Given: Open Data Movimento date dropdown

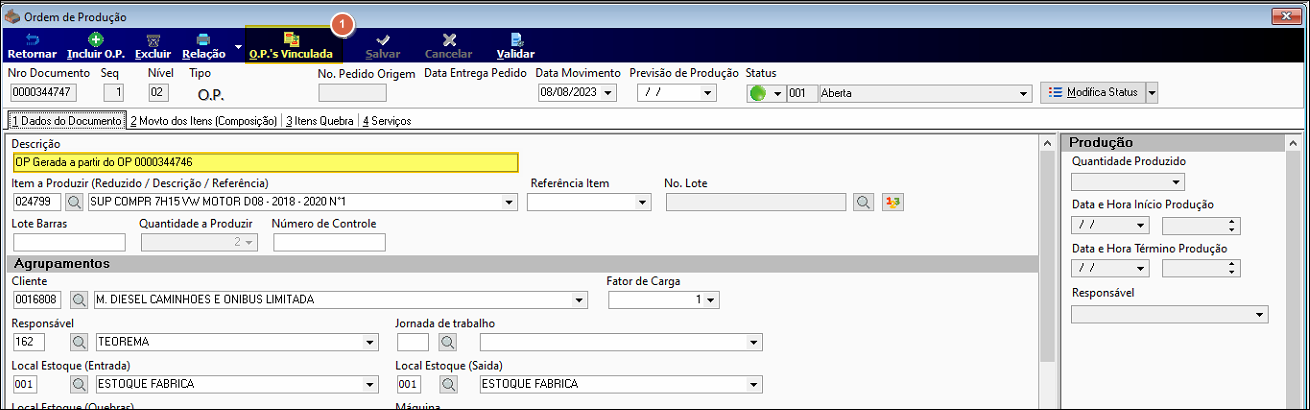Looking at the screenshot, I should coord(609,93).
